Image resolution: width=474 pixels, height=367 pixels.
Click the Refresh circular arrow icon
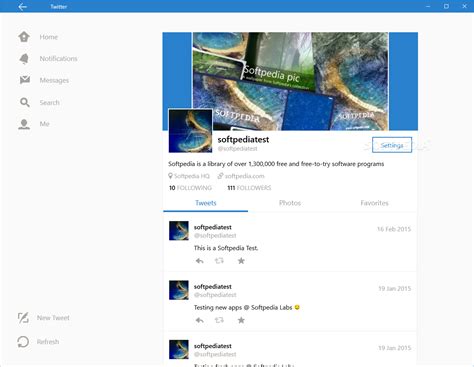pos(23,342)
